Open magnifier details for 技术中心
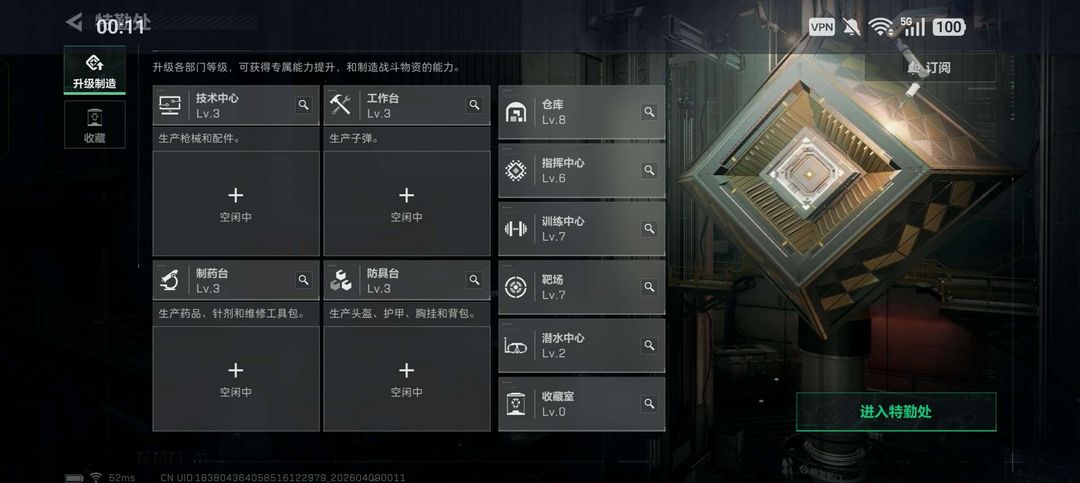Screen dimensions: 1080x483 pos(303,105)
